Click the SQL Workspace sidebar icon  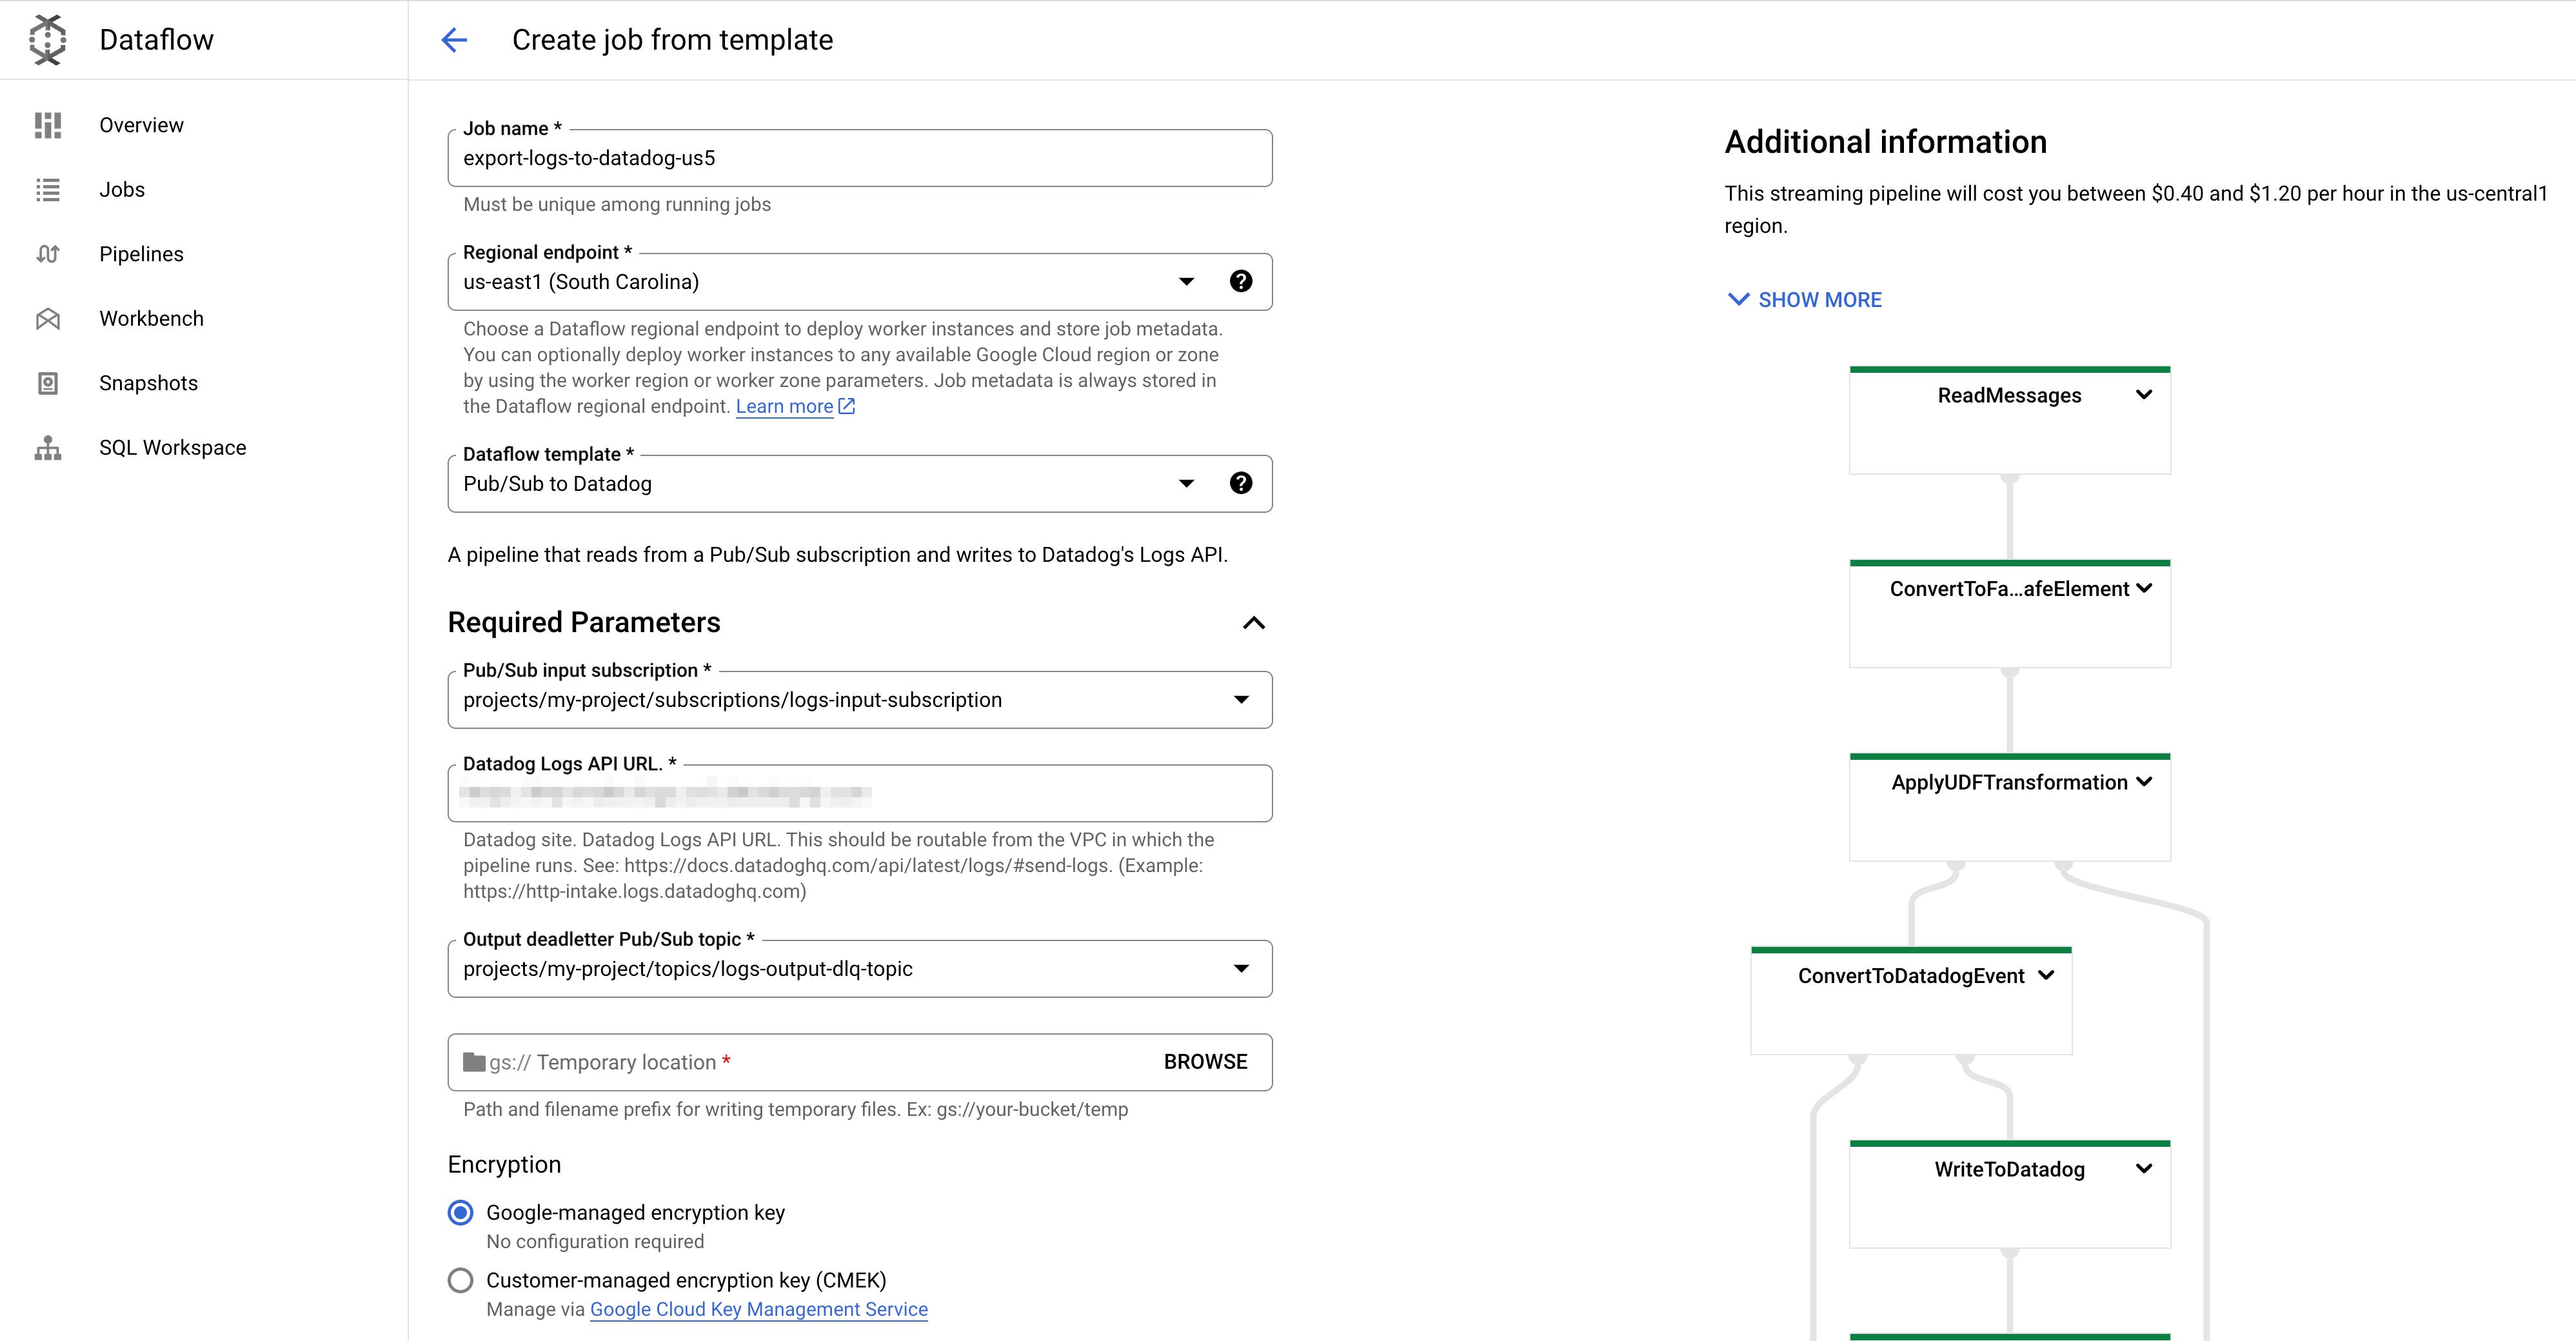pos(48,447)
